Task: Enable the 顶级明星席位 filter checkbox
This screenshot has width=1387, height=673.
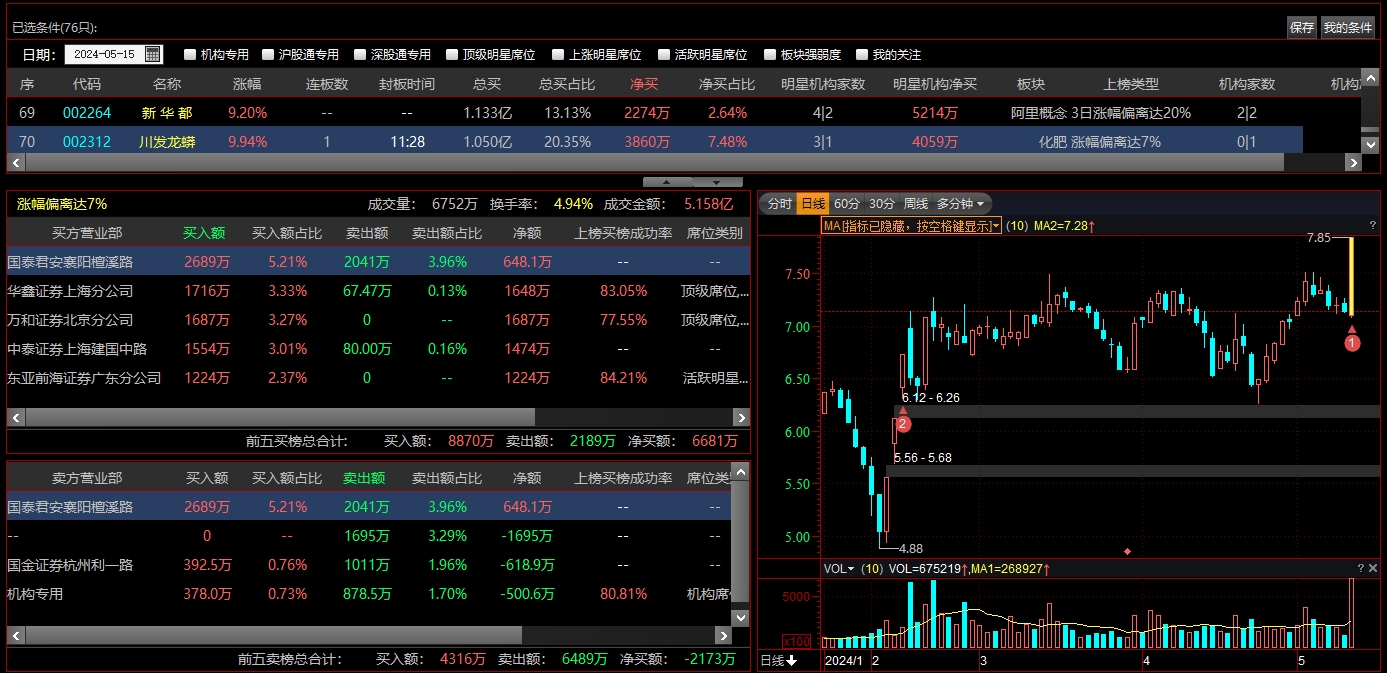Action: (452, 55)
